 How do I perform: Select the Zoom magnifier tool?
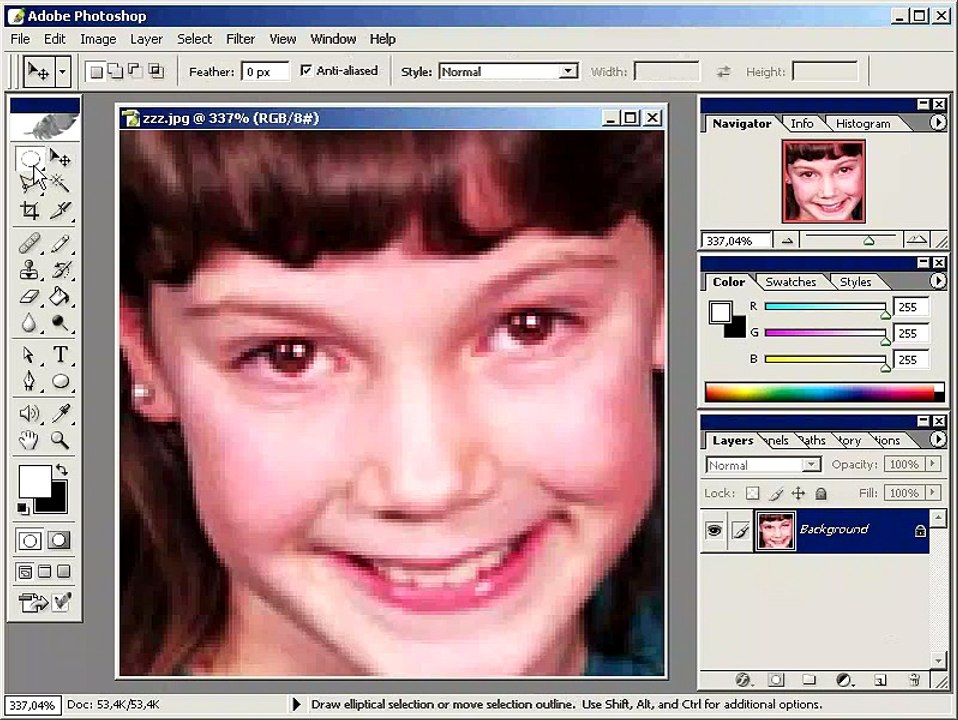pyautogui.click(x=60, y=440)
